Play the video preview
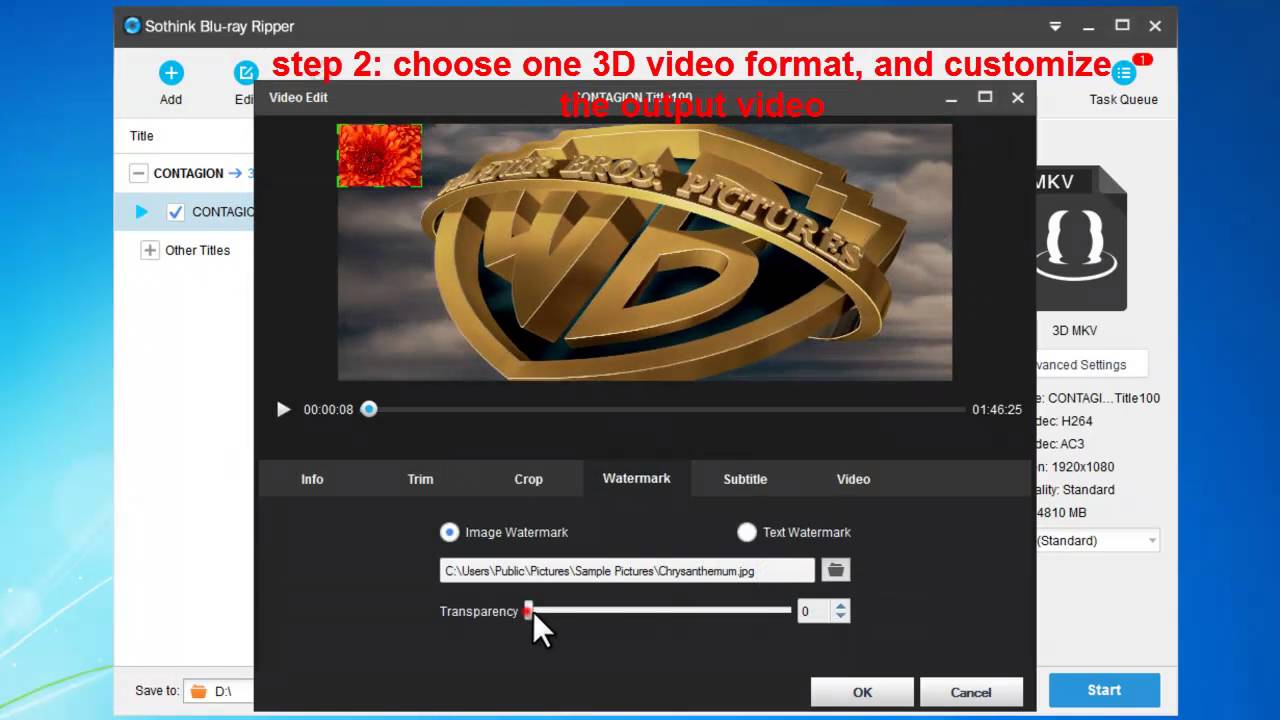This screenshot has width=1280, height=720. (283, 409)
